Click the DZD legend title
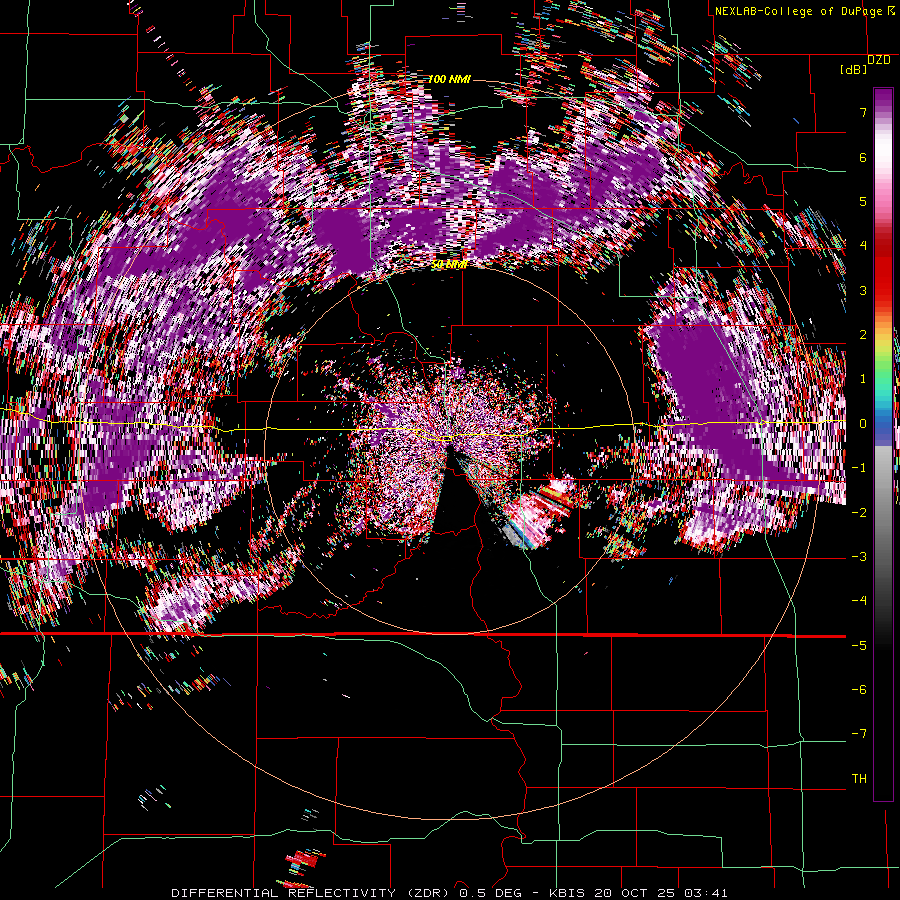900x900 pixels. 878,60
